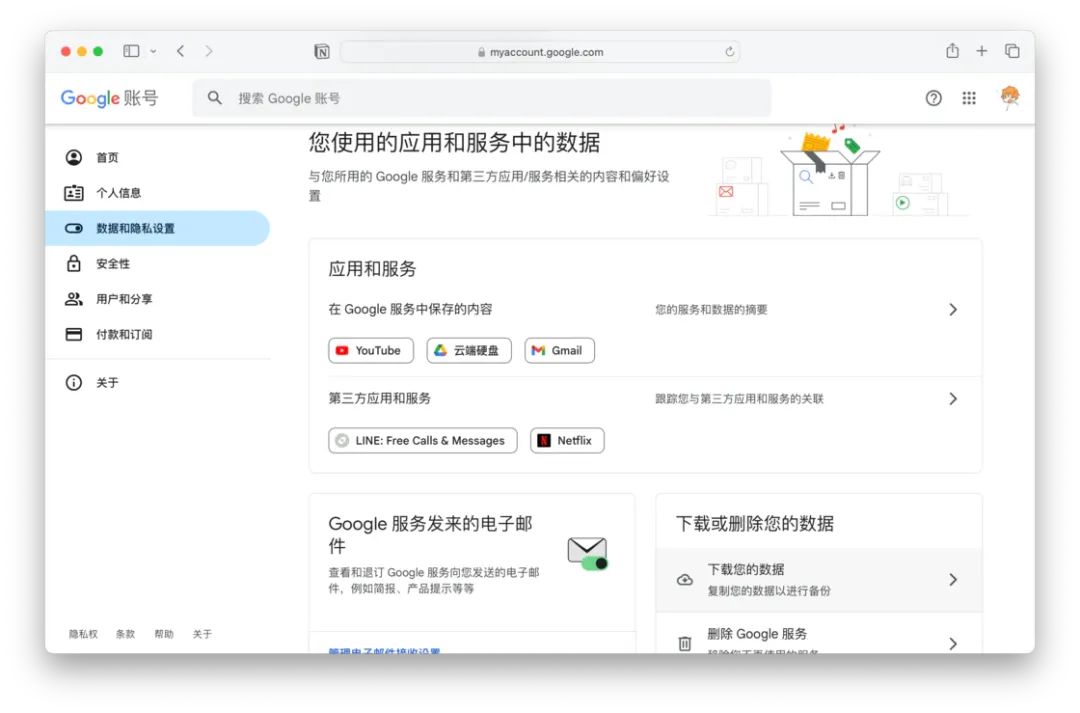Open the Google apps grid

[x=969, y=98]
